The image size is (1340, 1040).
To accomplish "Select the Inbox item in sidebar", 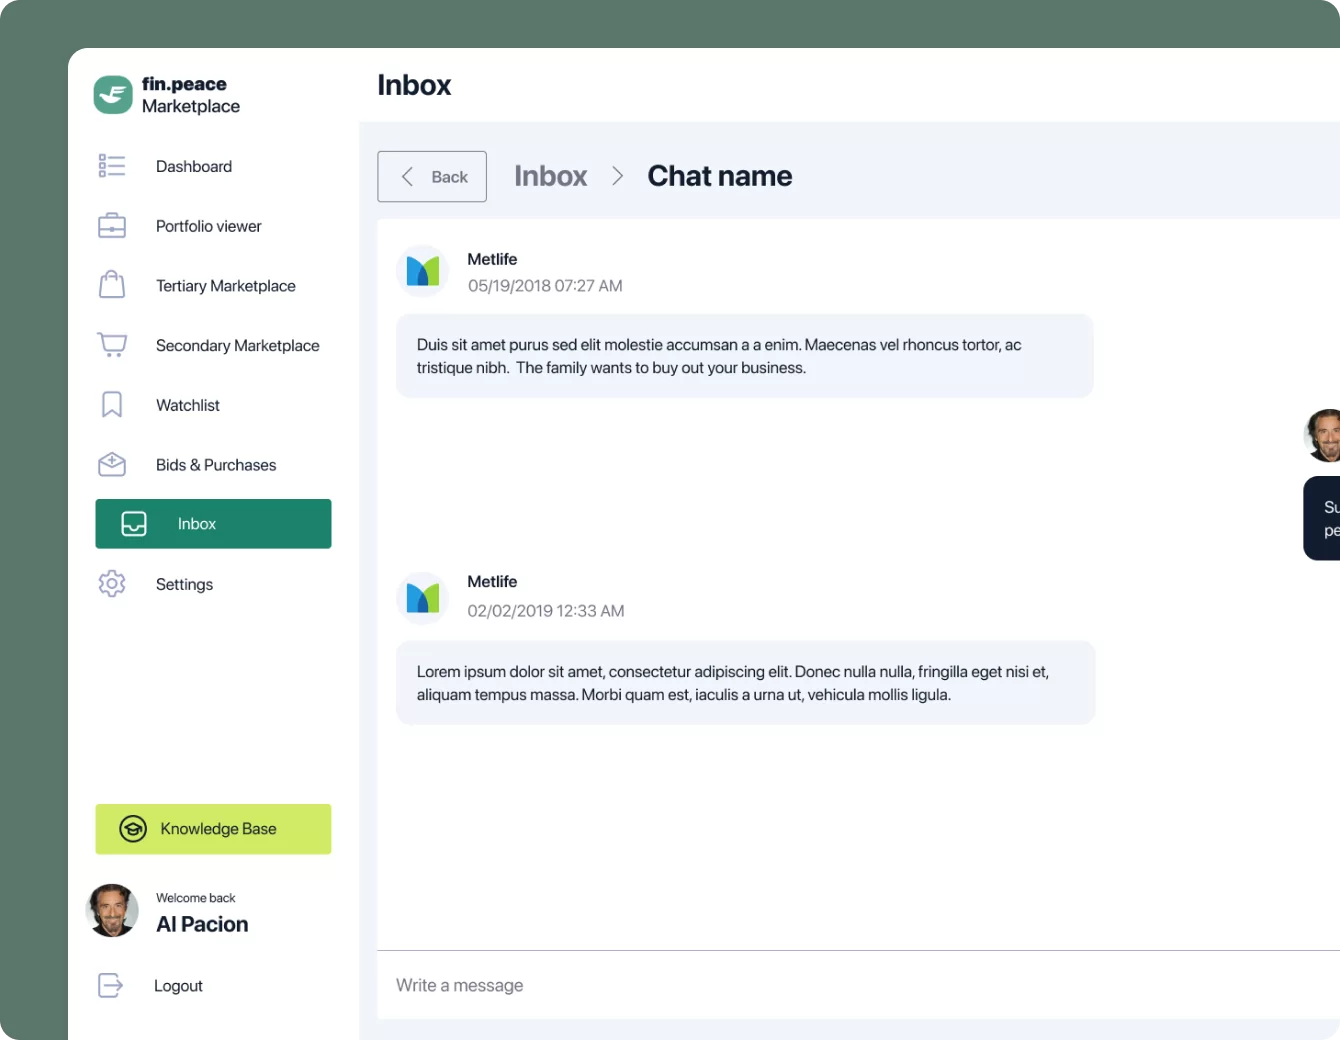I will pos(213,524).
